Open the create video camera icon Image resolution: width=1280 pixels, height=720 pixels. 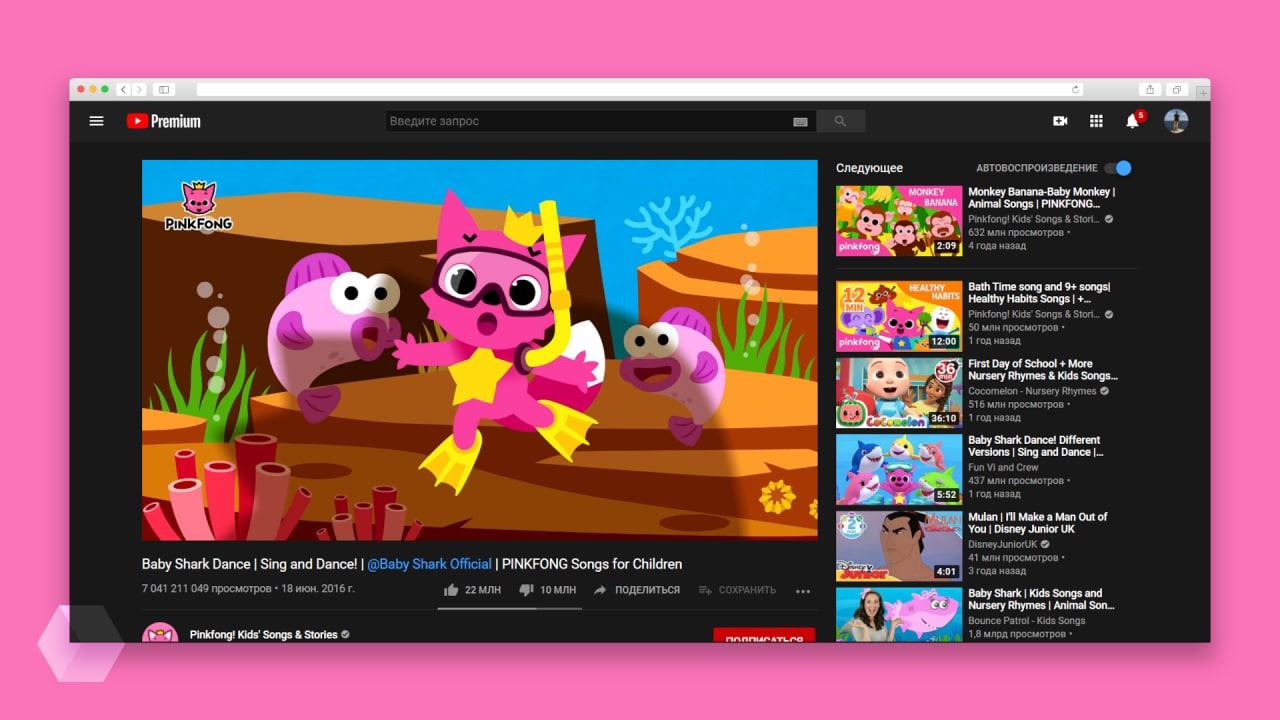1060,121
